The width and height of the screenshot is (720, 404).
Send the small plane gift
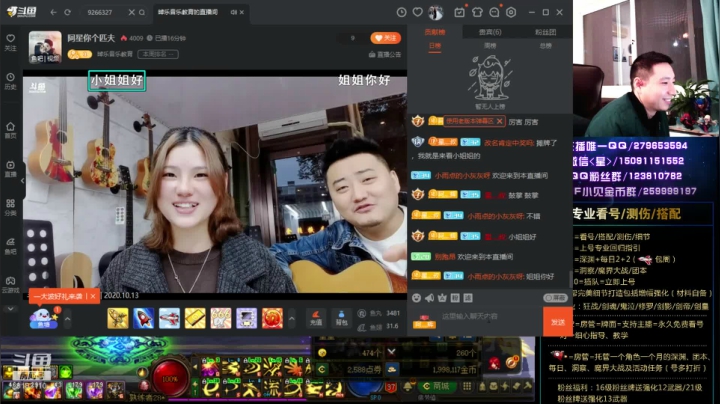pyautogui.click(x=169, y=318)
